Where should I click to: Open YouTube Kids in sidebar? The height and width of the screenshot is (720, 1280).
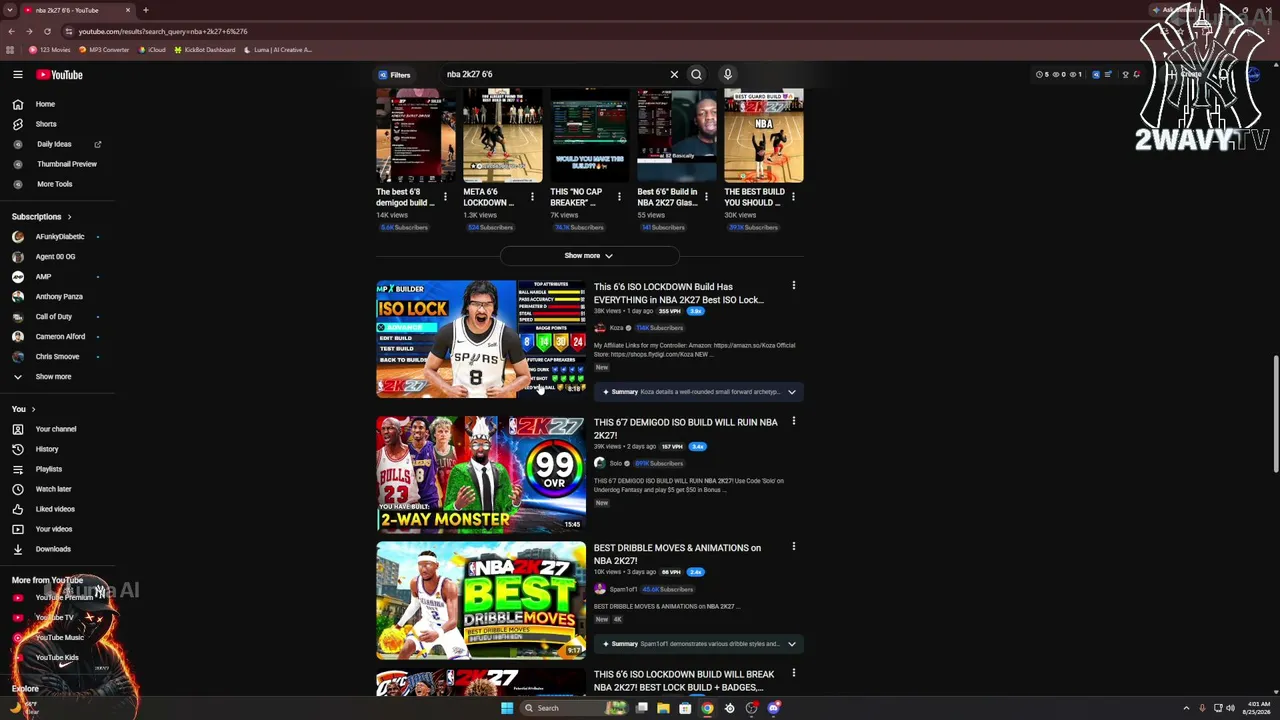point(57,657)
